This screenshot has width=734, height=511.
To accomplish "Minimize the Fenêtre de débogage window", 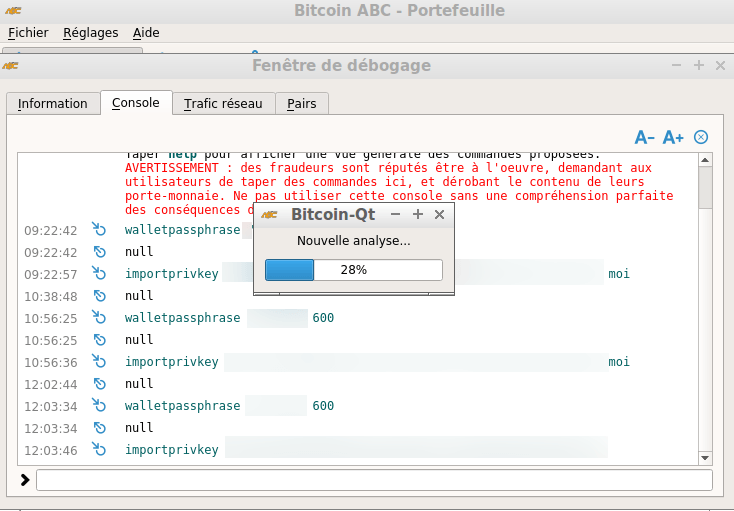I will [676, 66].
